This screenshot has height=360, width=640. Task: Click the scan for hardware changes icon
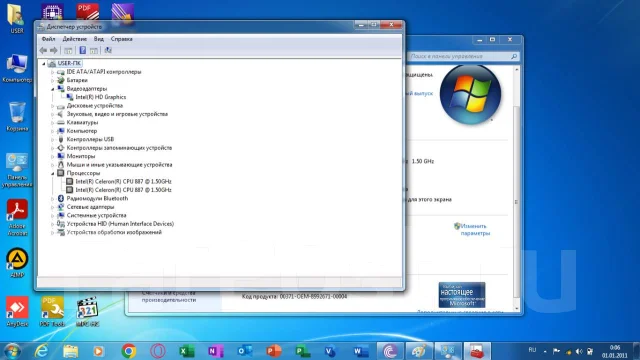108,50
